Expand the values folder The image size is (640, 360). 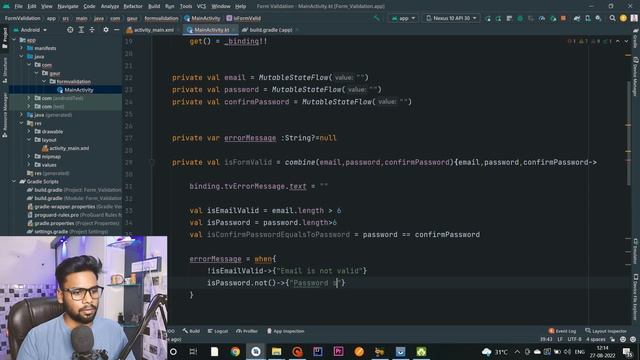29,165
